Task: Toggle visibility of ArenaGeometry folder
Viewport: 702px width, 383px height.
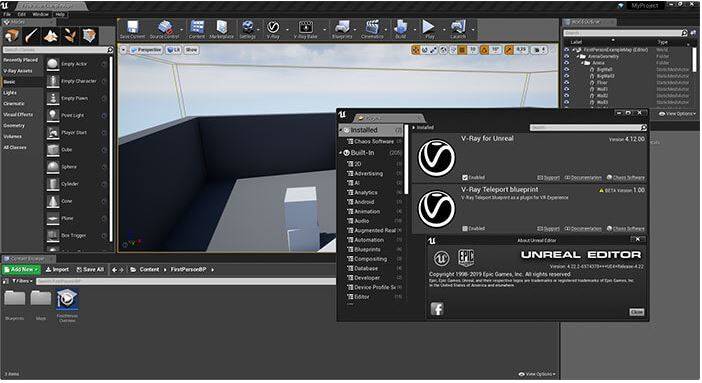Action: [567, 56]
